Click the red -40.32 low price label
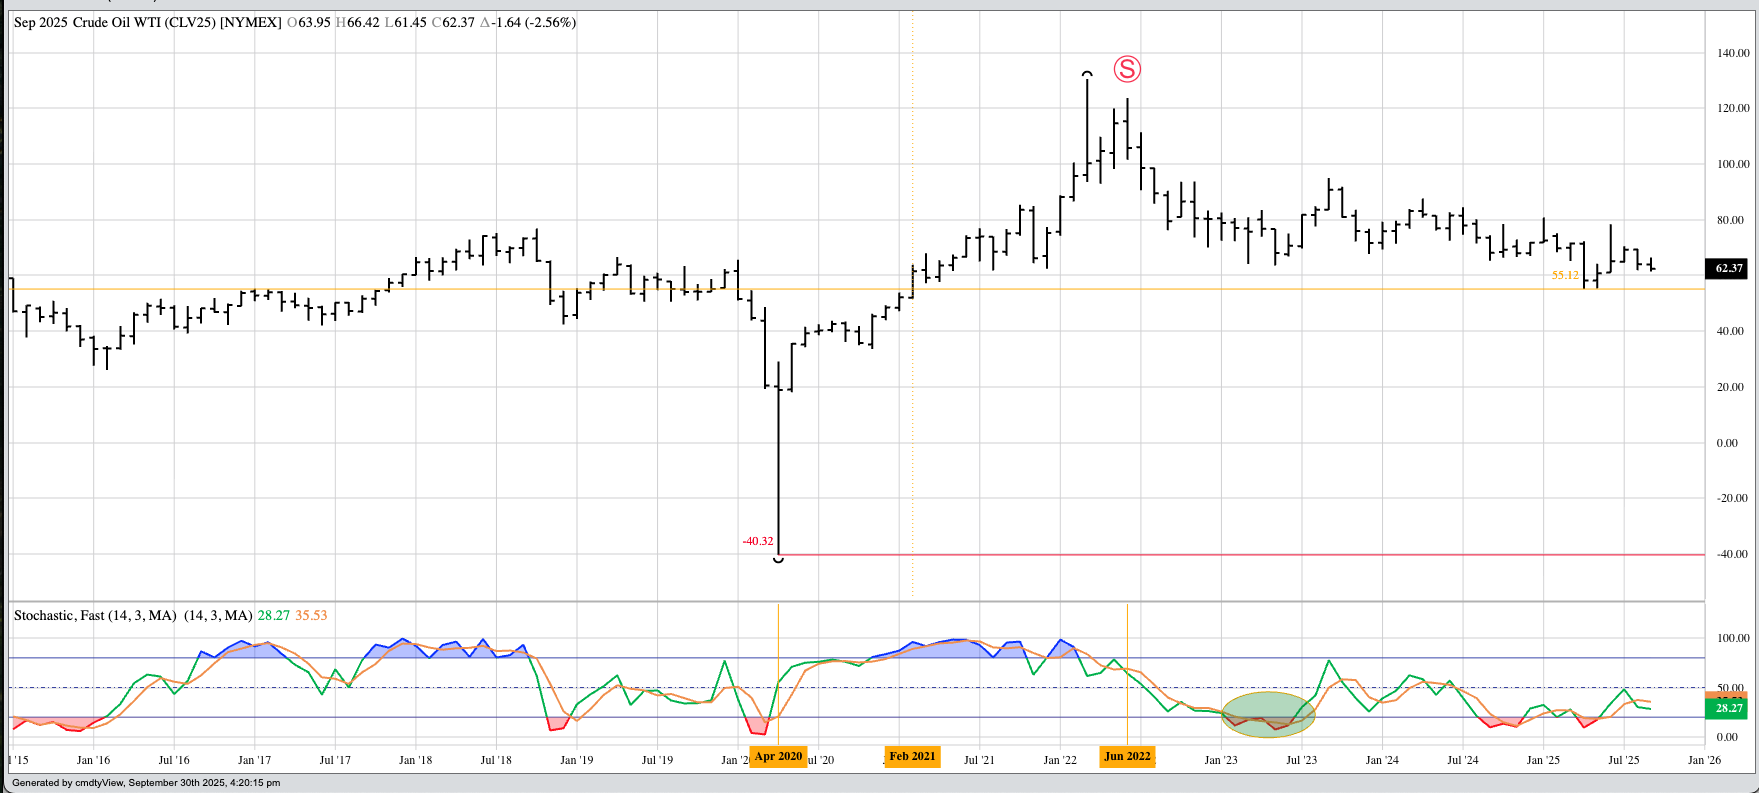Image resolution: width=1759 pixels, height=793 pixels. point(757,541)
